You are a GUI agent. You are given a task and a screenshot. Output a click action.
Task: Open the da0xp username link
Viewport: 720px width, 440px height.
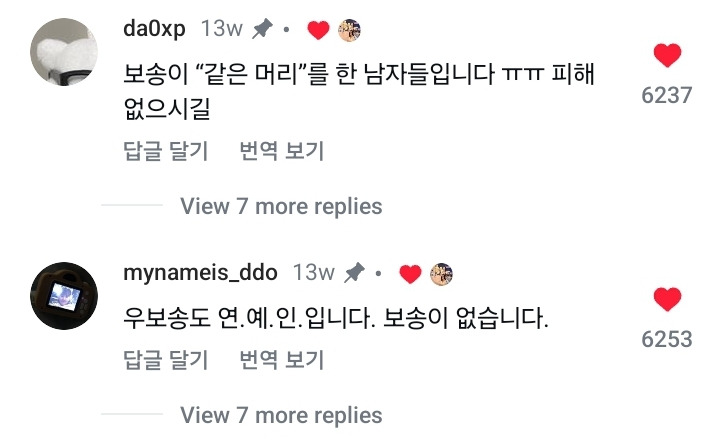156,29
